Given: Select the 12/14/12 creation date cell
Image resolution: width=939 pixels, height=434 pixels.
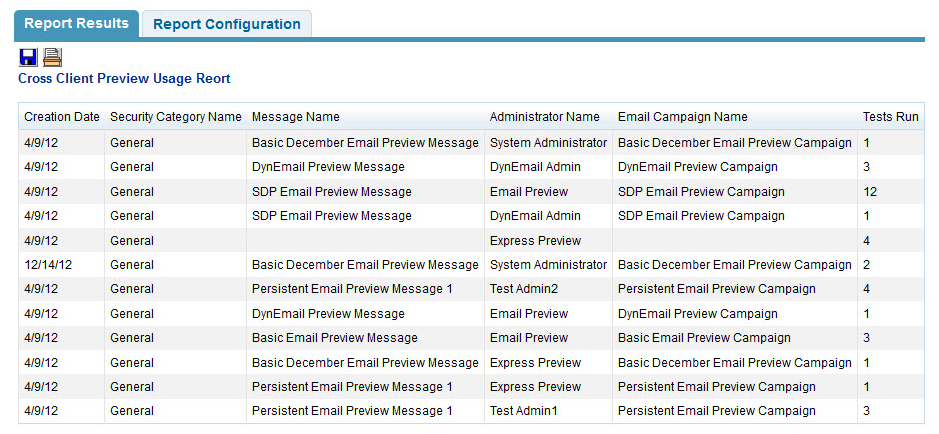Looking at the screenshot, I should 48,265.
